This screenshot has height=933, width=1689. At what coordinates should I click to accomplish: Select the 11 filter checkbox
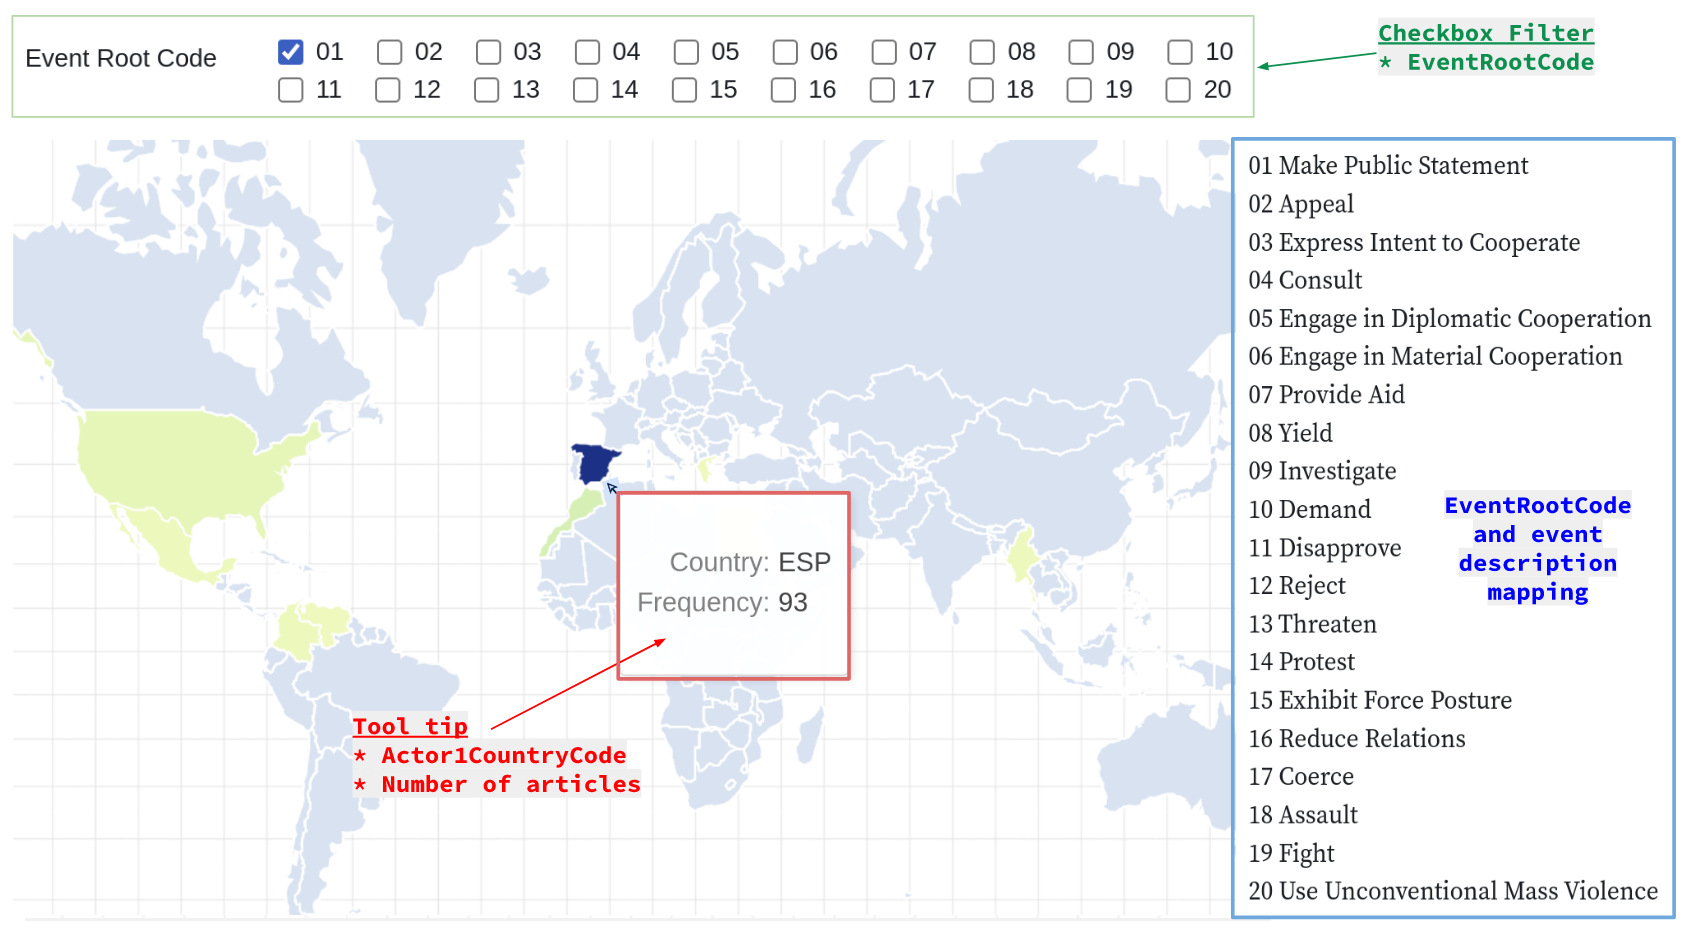coord(290,90)
